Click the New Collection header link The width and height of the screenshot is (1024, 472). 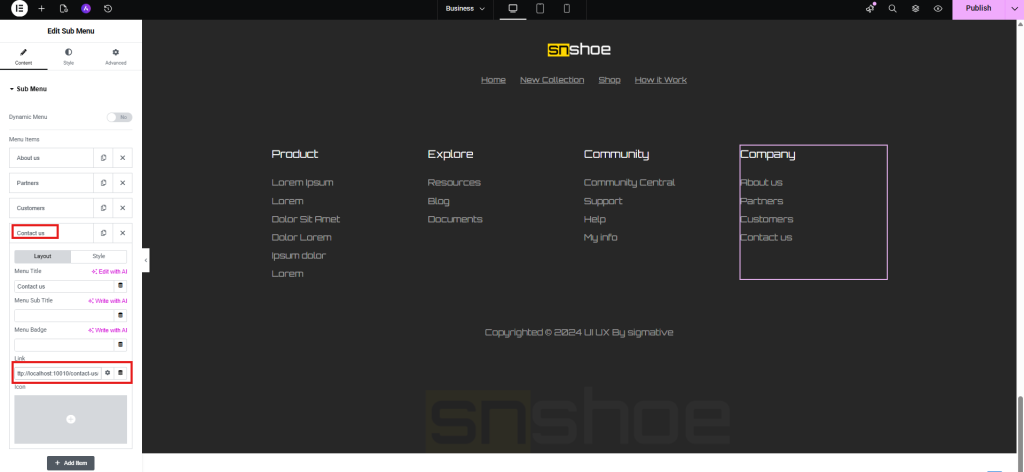(x=552, y=80)
